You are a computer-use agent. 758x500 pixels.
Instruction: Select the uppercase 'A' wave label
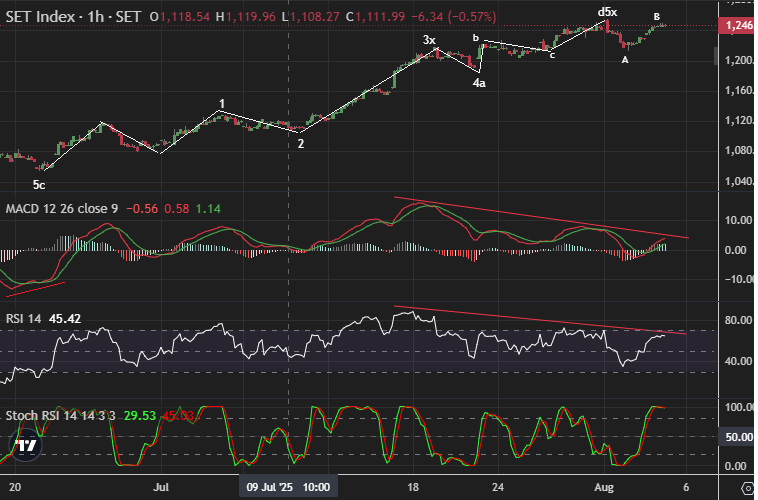[625, 60]
